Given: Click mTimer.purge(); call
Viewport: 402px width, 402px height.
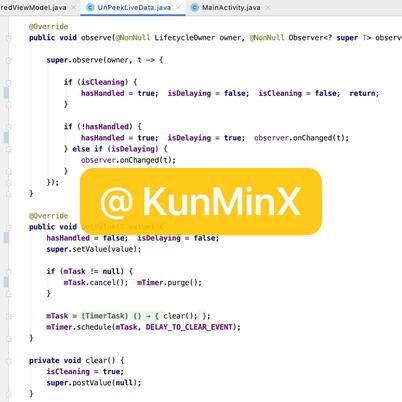Looking at the screenshot, I should coord(169,283).
